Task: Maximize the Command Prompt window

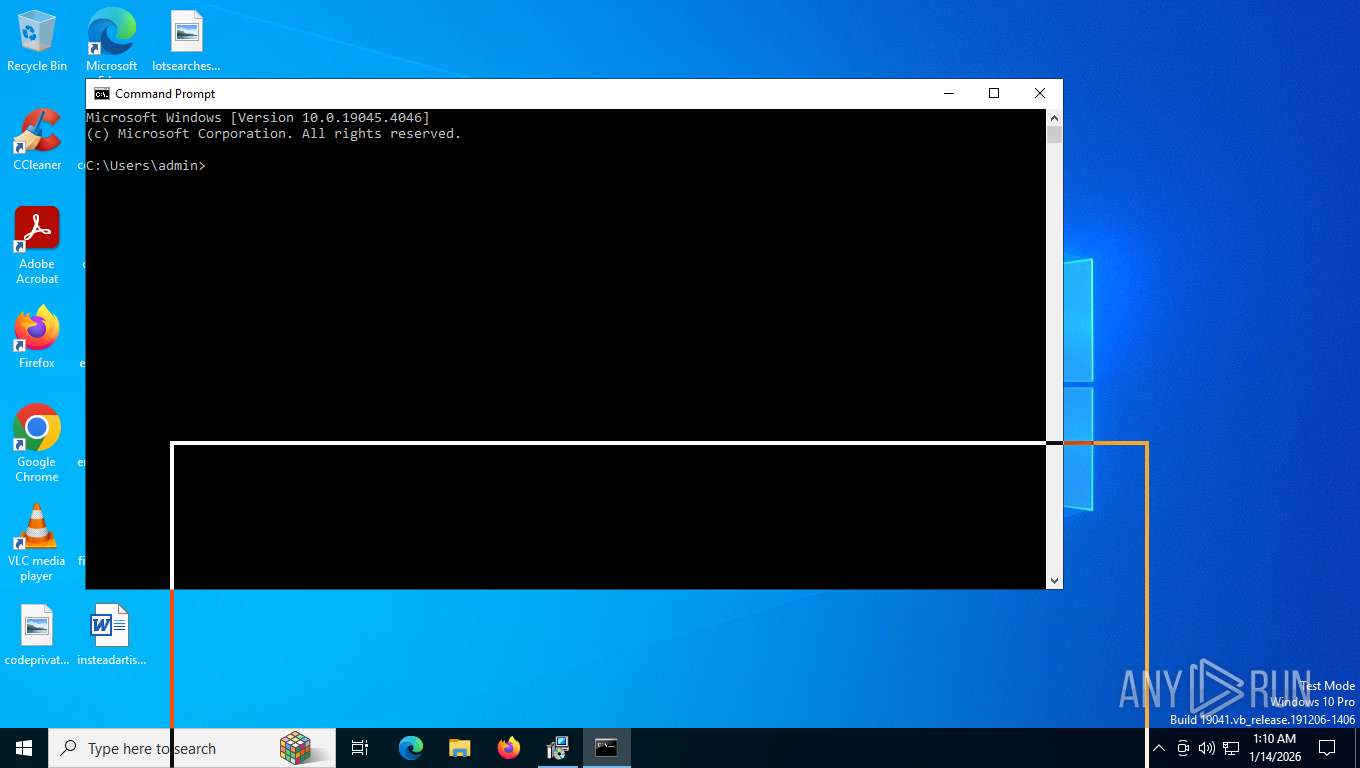Action: [994, 93]
